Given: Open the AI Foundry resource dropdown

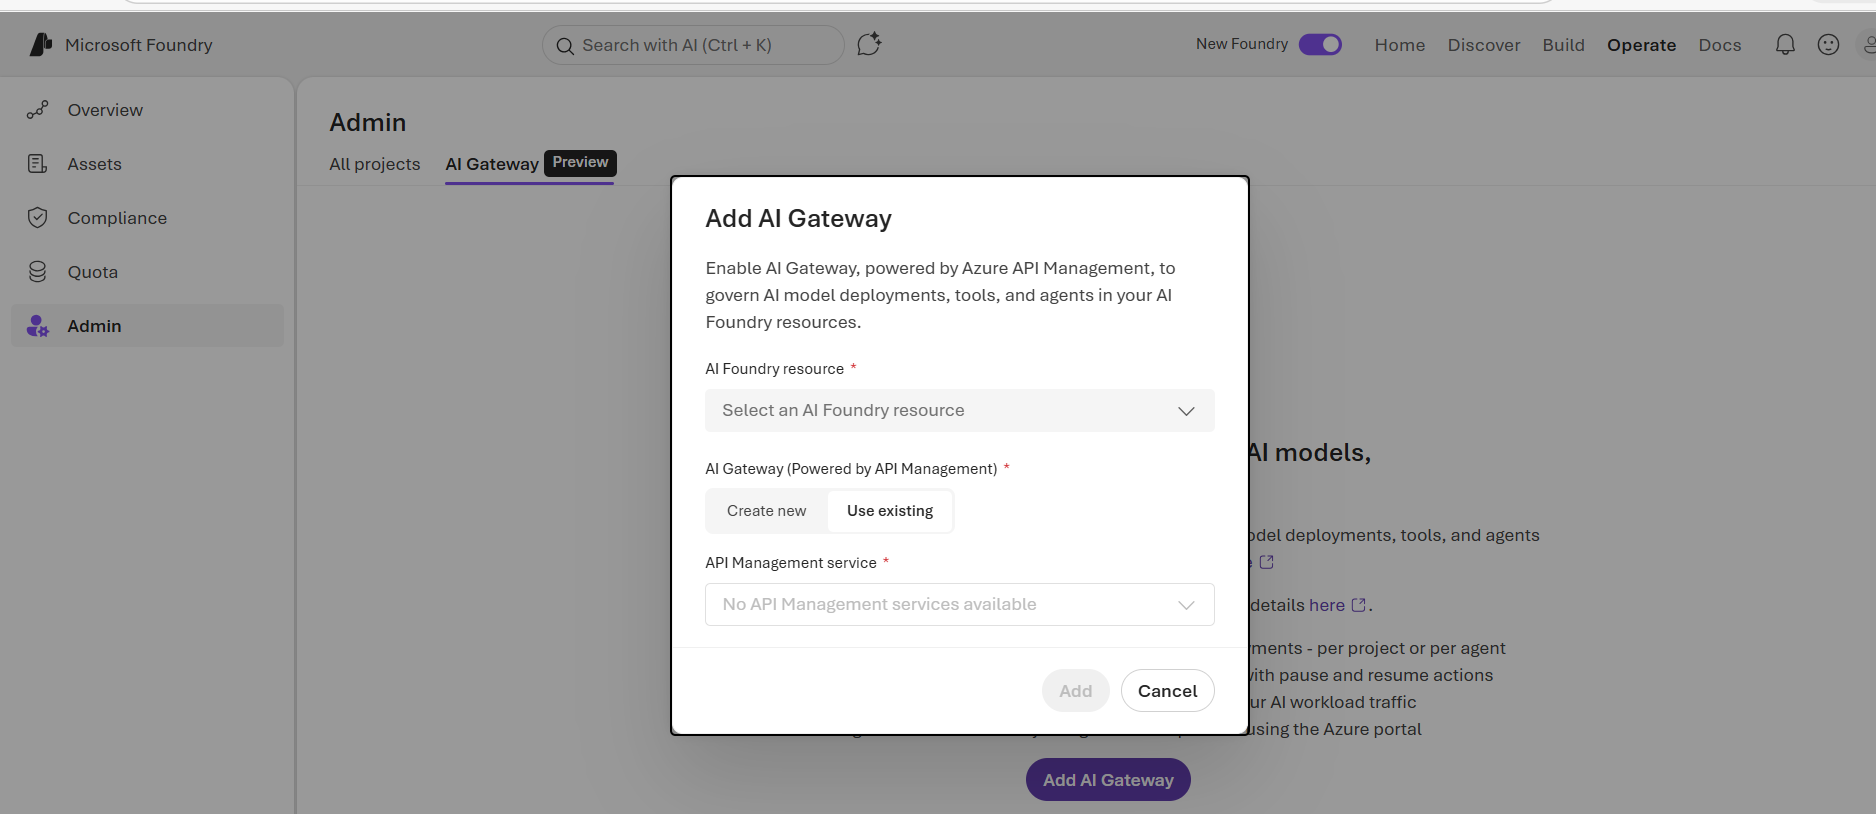Looking at the screenshot, I should tap(960, 411).
